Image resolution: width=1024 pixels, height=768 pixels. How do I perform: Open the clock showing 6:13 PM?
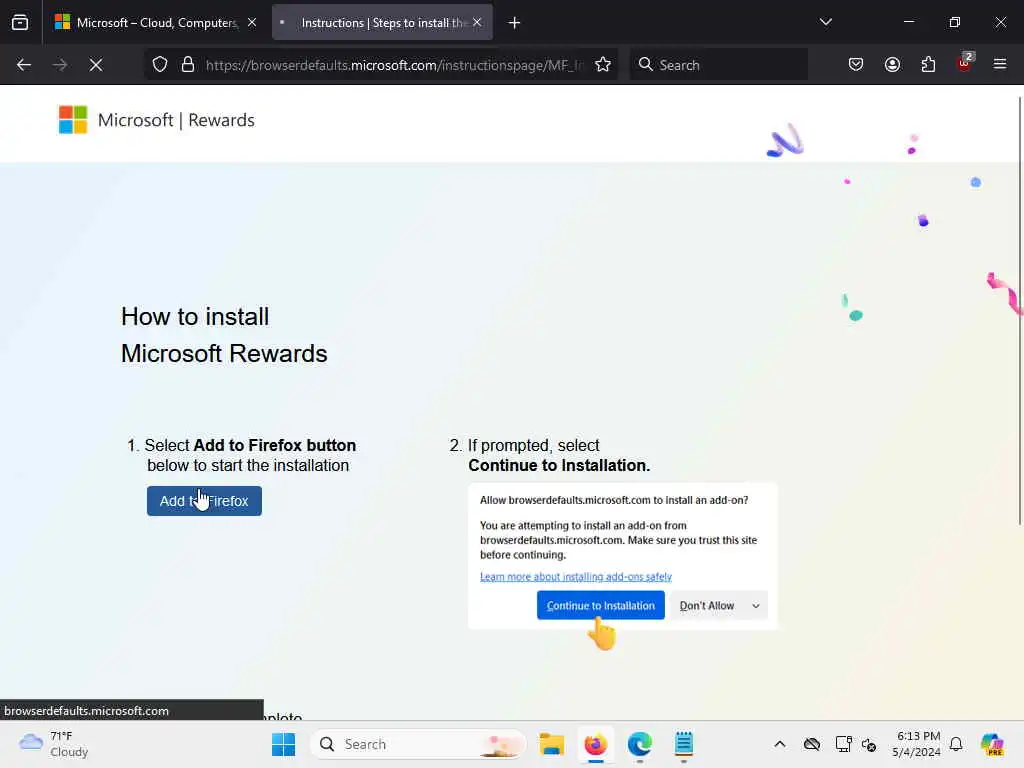(x=917, y=744)
